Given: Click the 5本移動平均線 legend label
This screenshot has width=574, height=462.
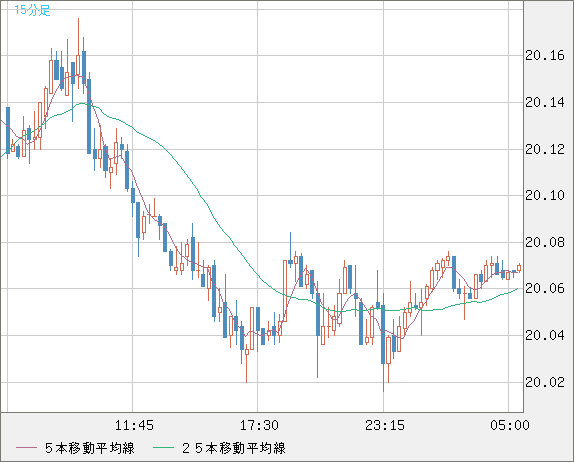Looking at the screenshot, I should pos(90,448).
